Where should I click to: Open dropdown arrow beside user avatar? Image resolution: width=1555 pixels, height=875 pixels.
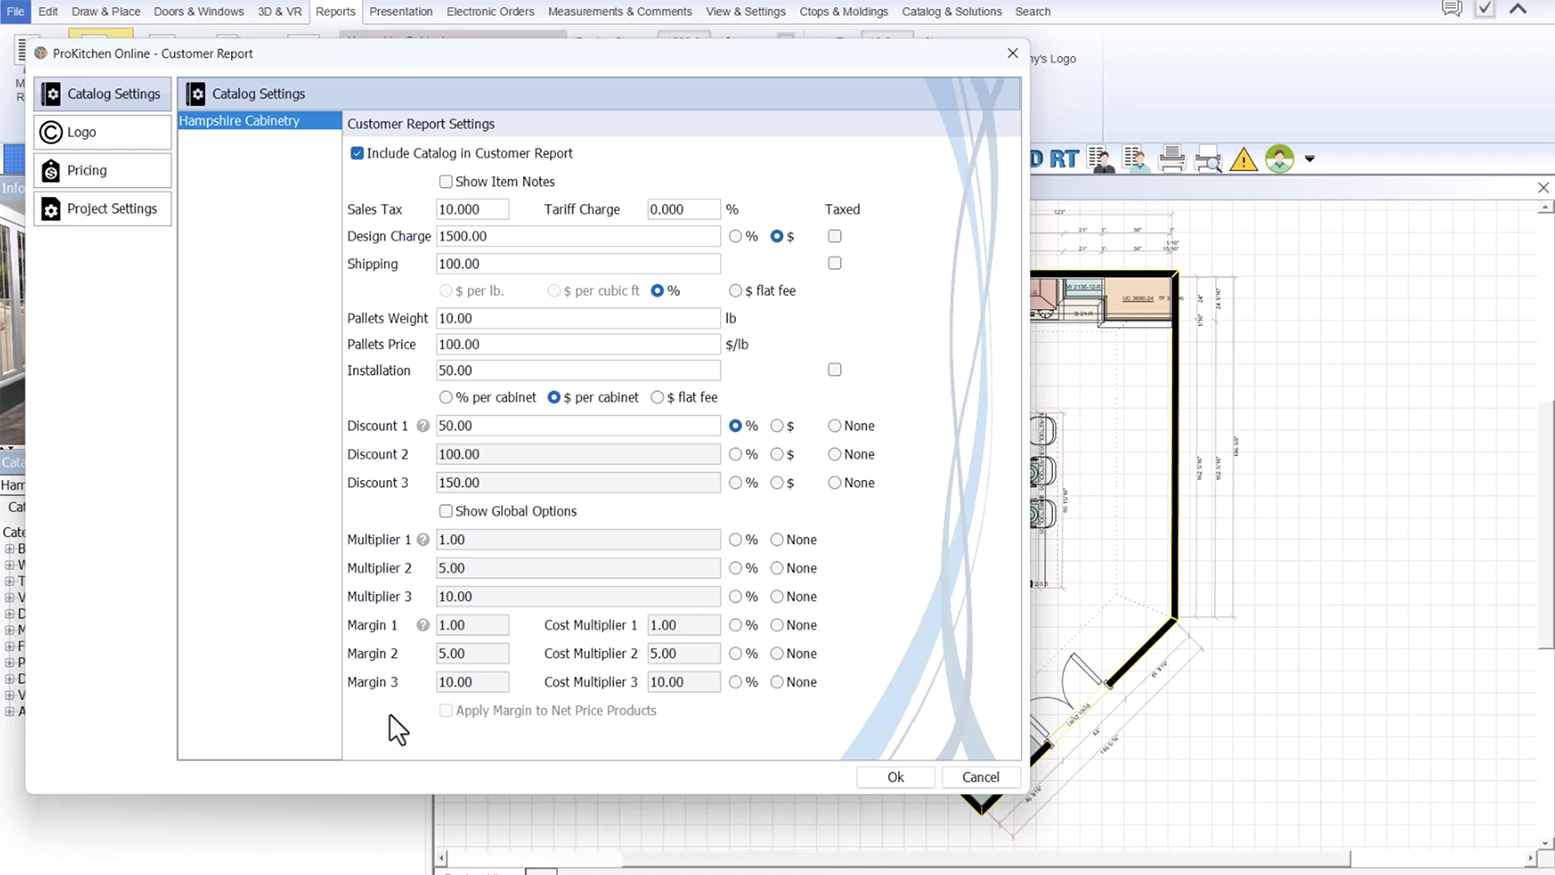[x=1309, y=159]
